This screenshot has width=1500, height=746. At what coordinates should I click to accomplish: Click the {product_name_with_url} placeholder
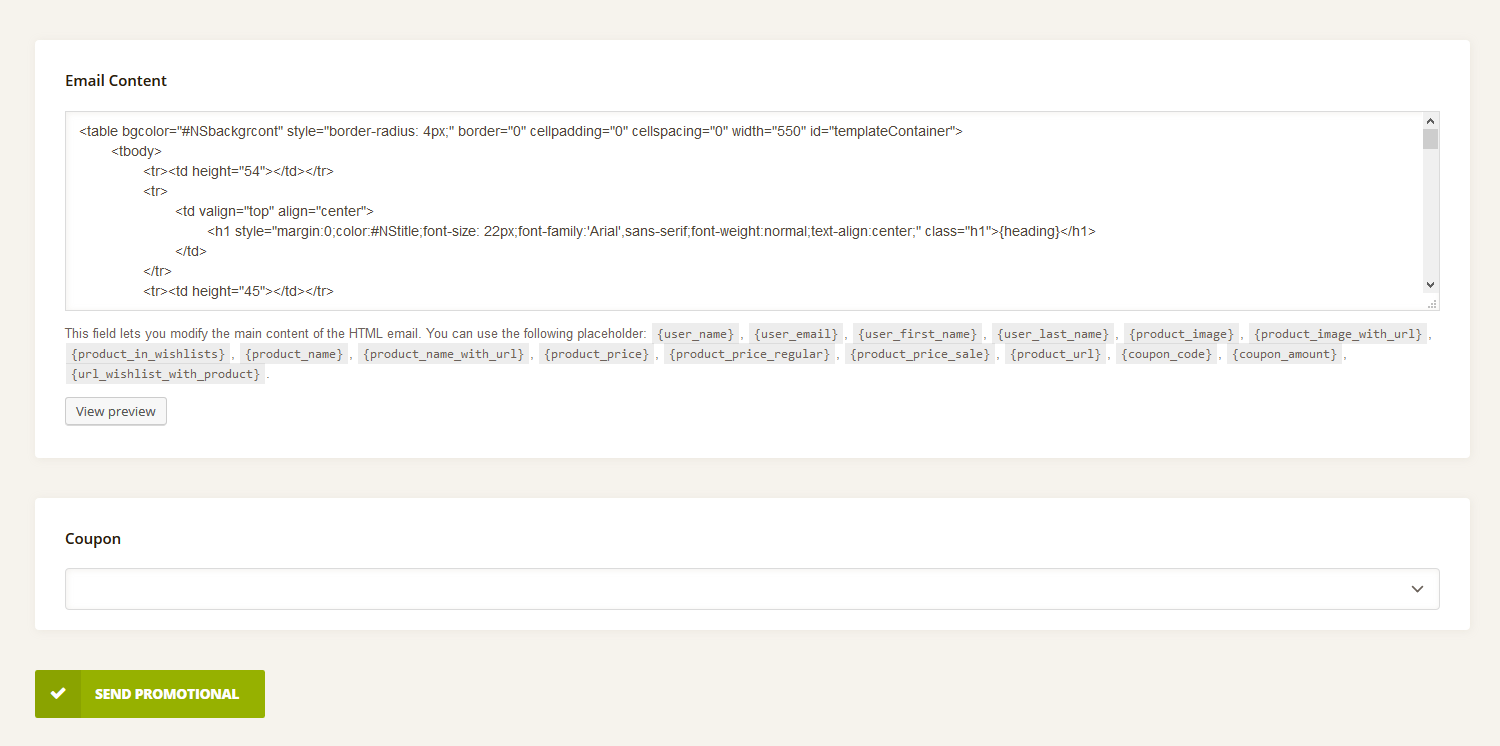click(x=444, y=354)
